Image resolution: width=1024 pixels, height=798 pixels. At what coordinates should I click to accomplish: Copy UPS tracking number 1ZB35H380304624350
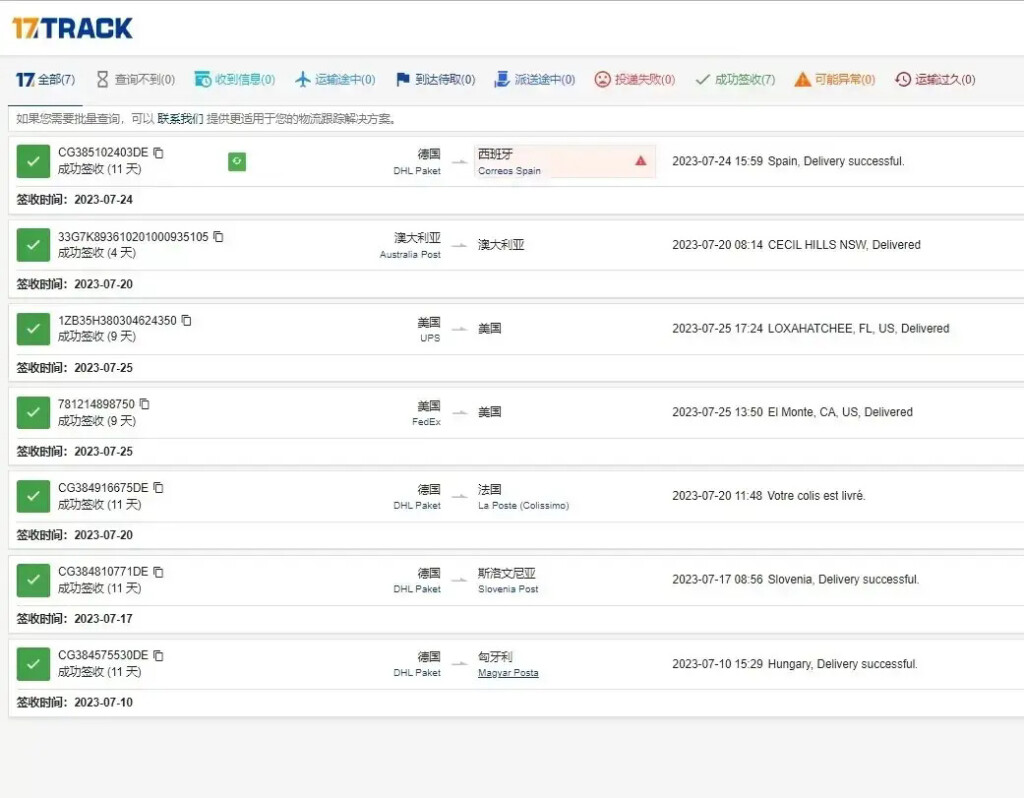point(186,321)
